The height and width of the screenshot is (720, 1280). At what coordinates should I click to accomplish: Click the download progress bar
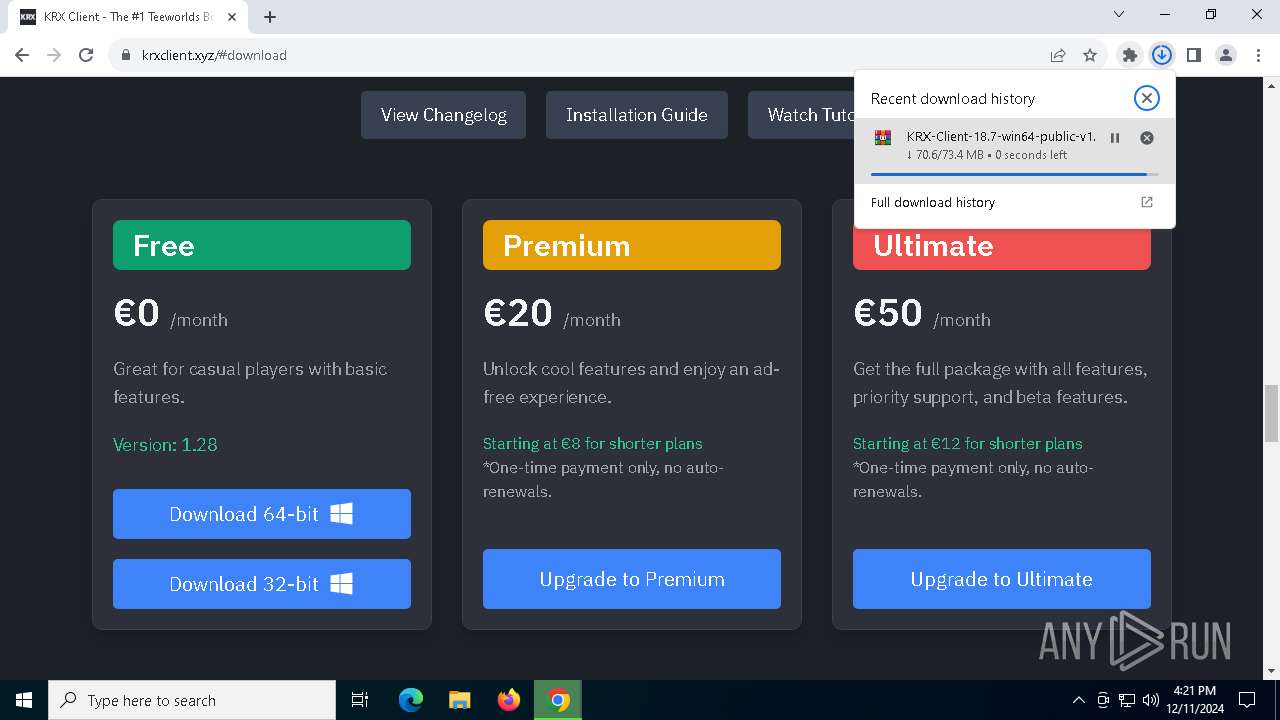(1014, 174)
